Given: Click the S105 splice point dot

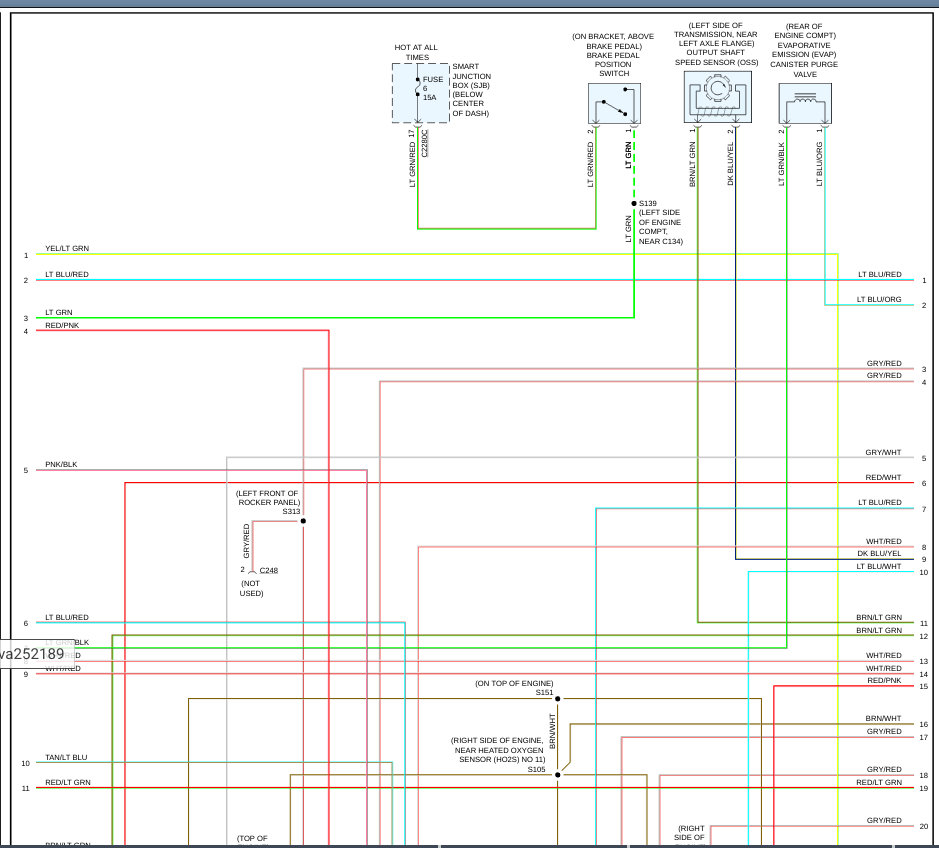Looking at the screenshot, I should click(558, 775).
